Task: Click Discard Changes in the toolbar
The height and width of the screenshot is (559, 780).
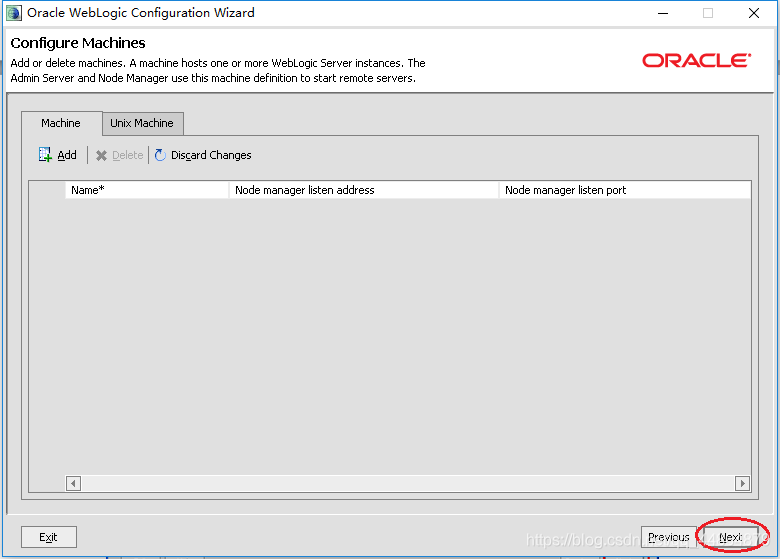Action: click(x=203, y=155)
